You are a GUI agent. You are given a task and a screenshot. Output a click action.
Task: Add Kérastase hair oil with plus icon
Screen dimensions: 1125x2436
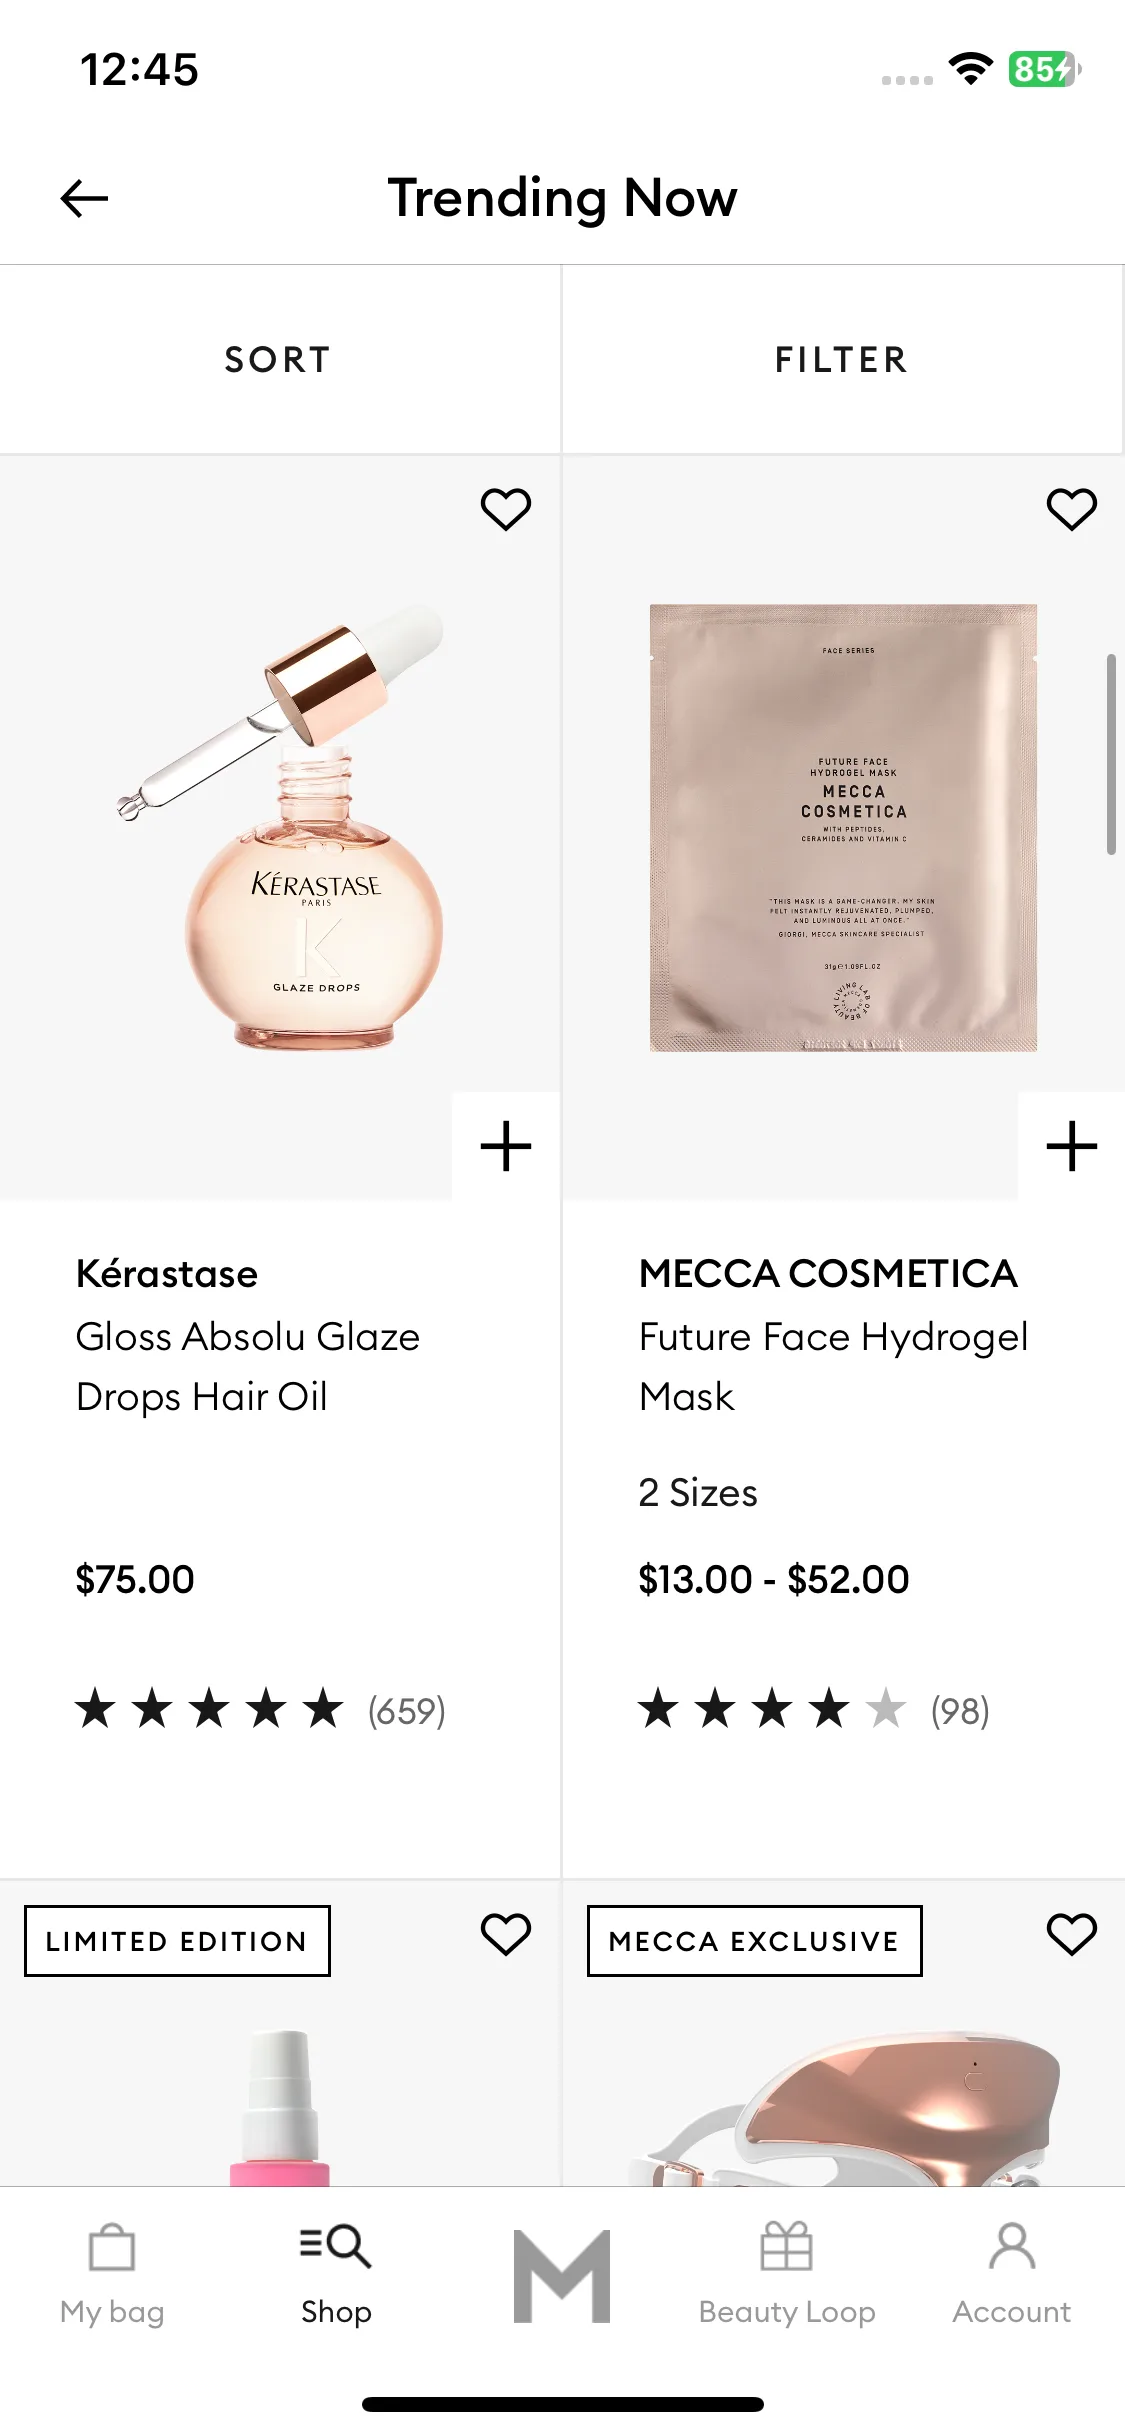pos(506,1146)
